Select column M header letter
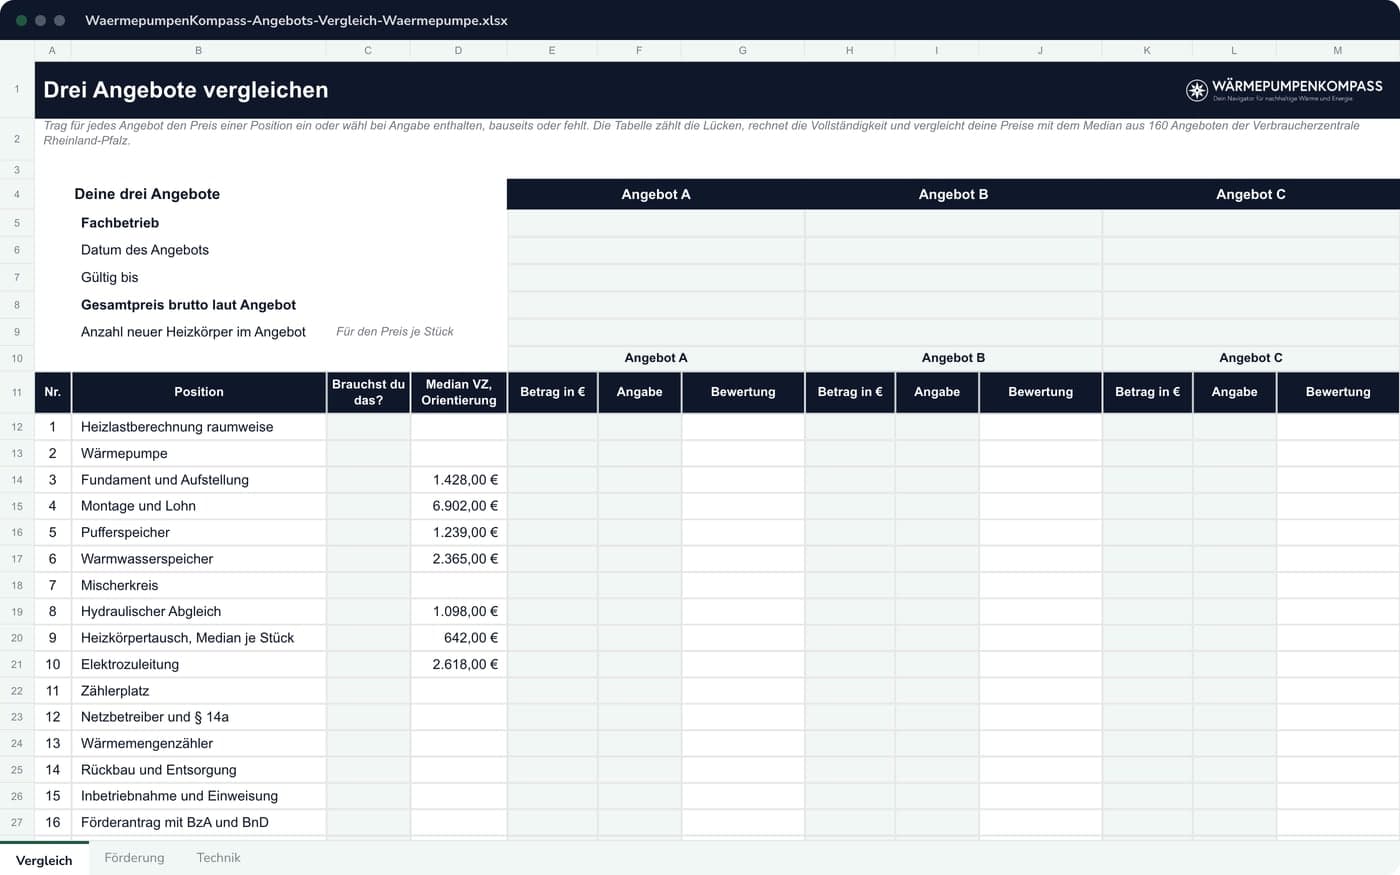 pyautogui.click(x=1337, y=50)
